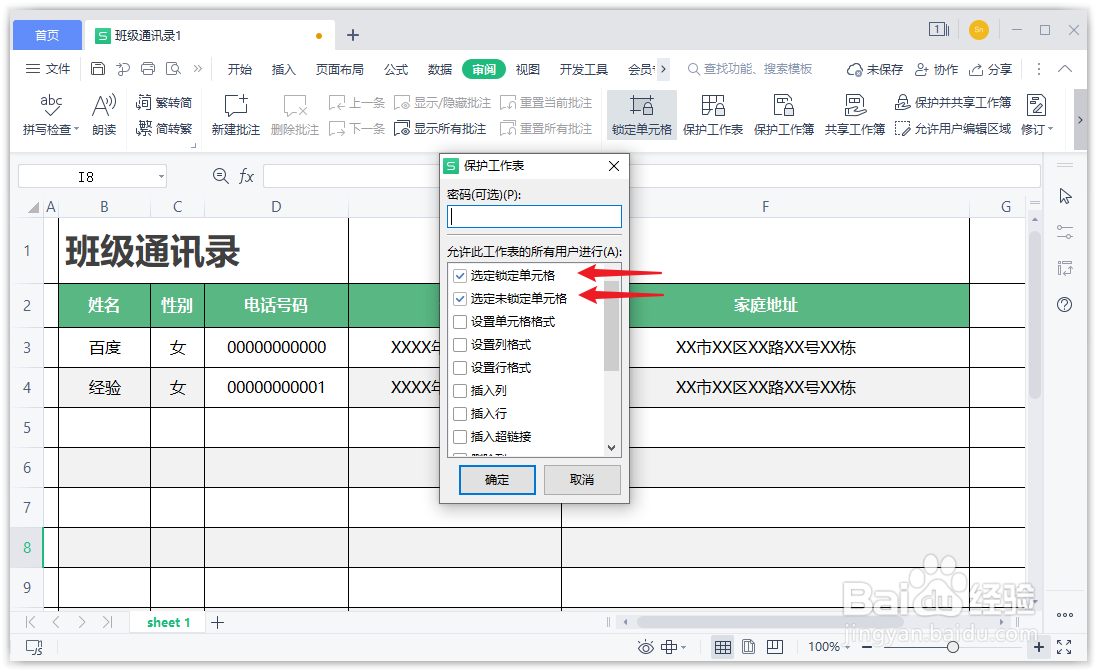Go to the 首页 home tab

47,35
